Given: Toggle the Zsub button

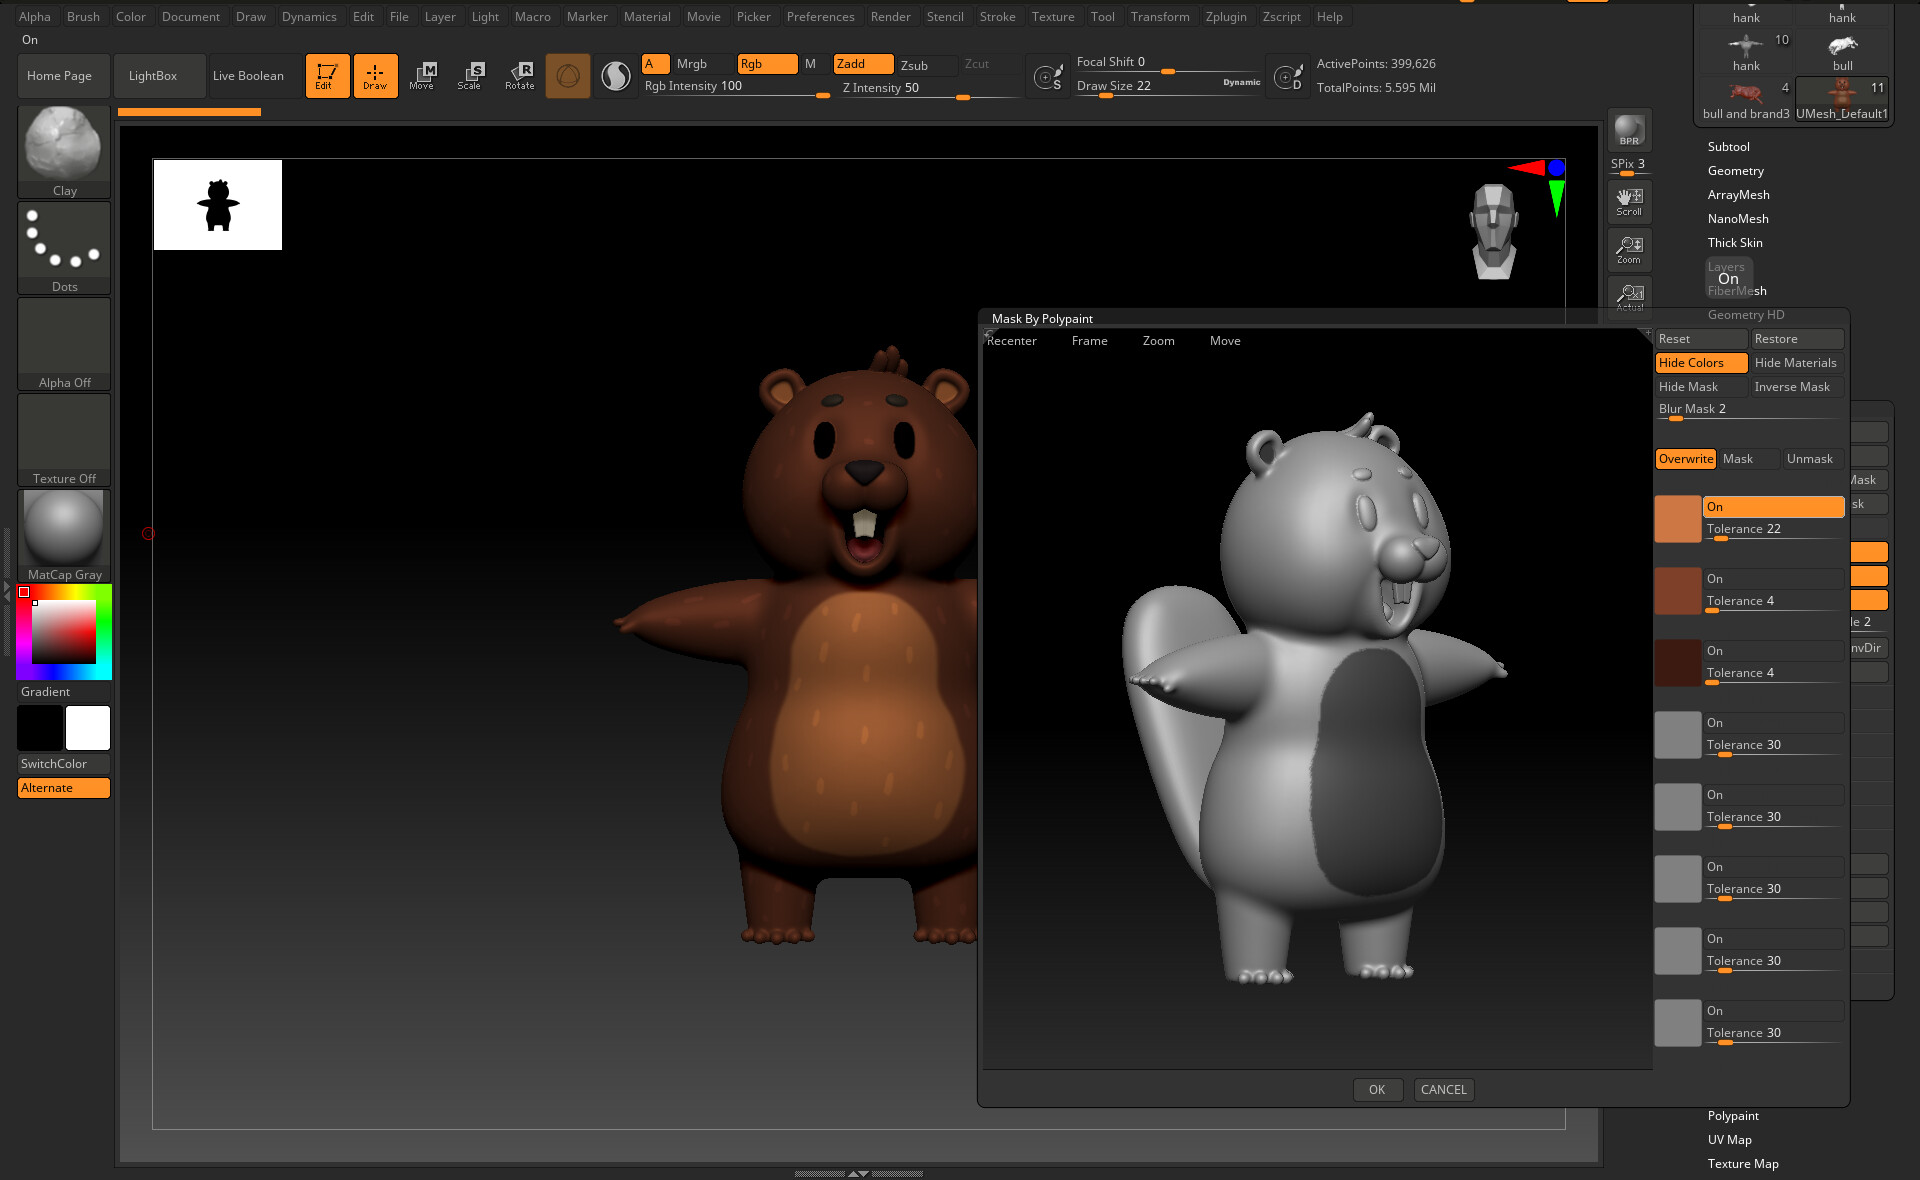Looking at the screenshot, I should 927,65.
